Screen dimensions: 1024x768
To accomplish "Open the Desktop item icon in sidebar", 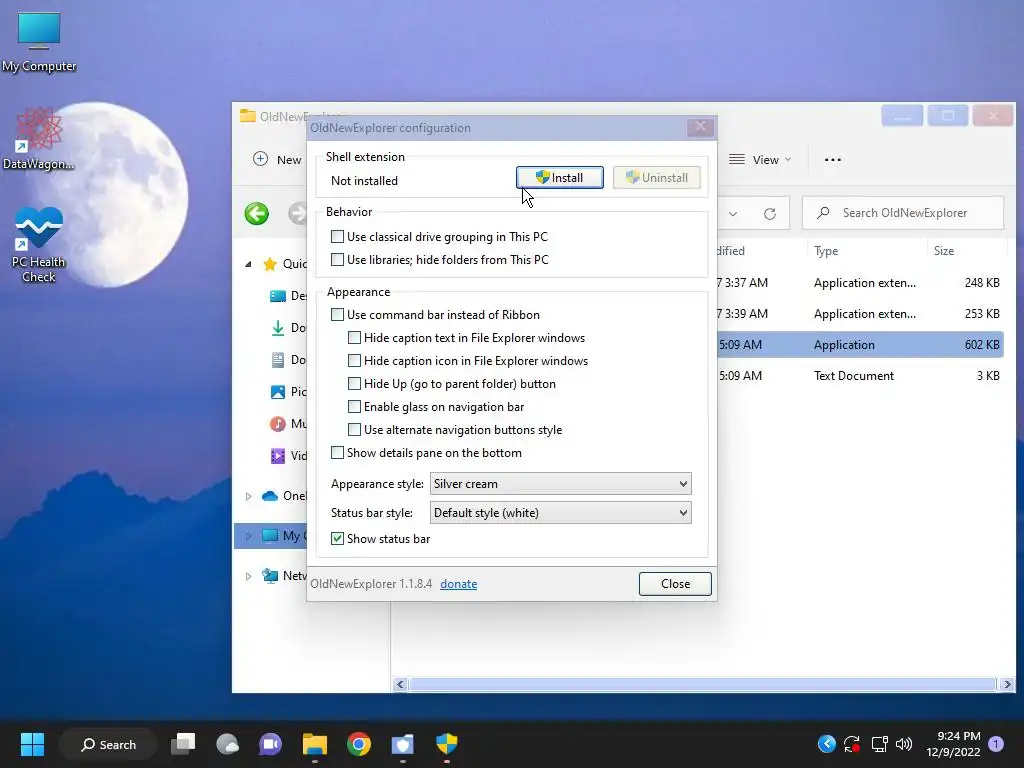I will click(278, 296).
